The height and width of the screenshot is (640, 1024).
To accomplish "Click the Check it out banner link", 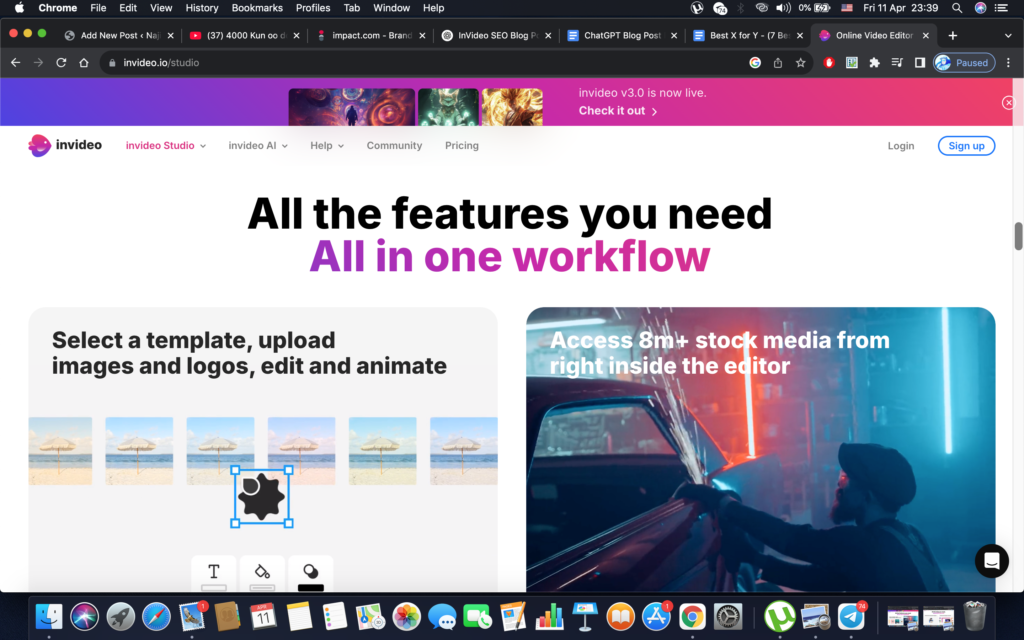I will [x=613, y=111].
